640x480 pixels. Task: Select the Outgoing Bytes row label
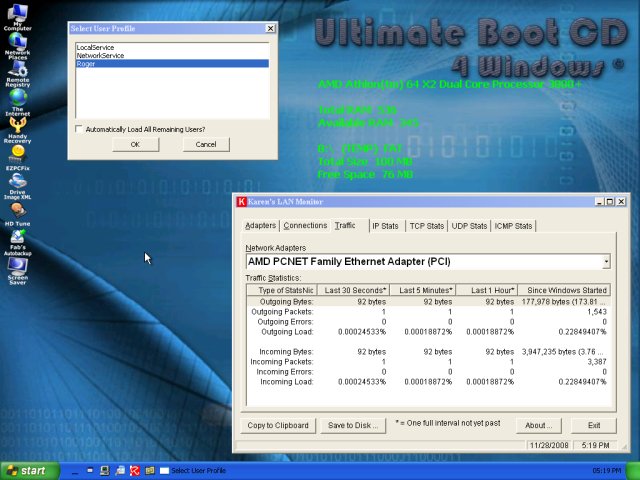287,302
